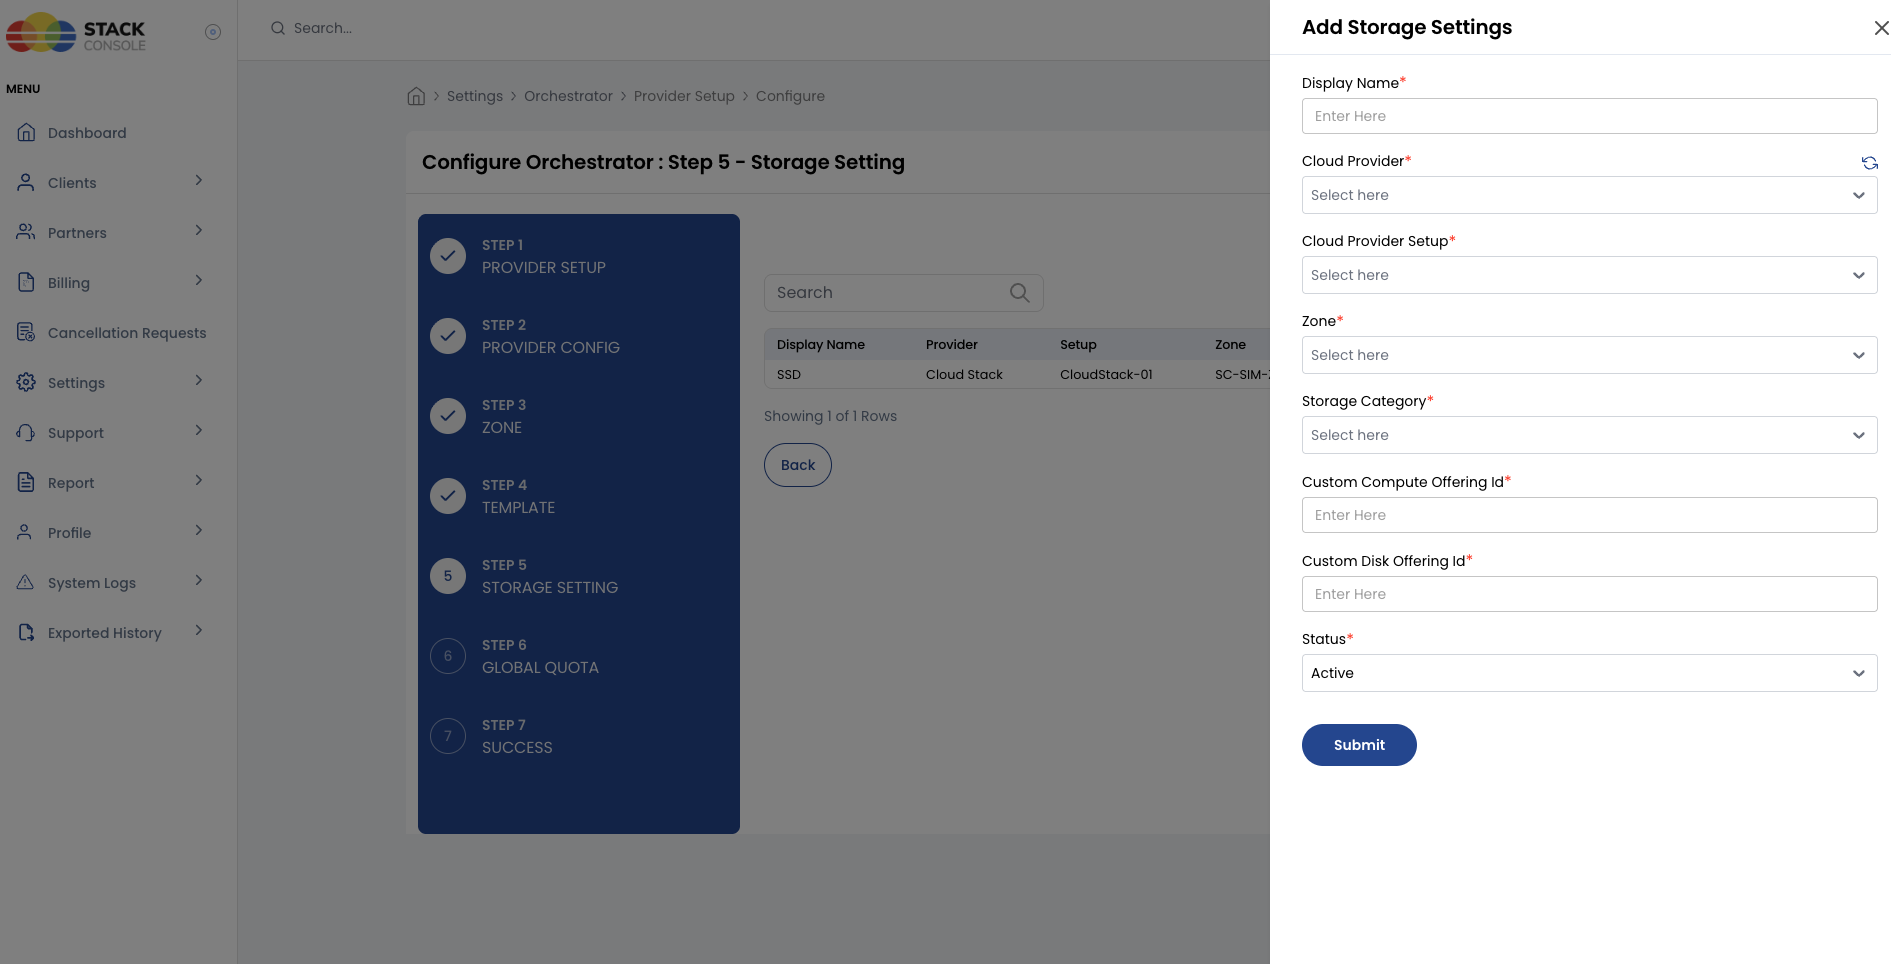This screenshot has width=1891, height=964.
Task: Open the Zone dropdown
Action: pos(1589,355)
